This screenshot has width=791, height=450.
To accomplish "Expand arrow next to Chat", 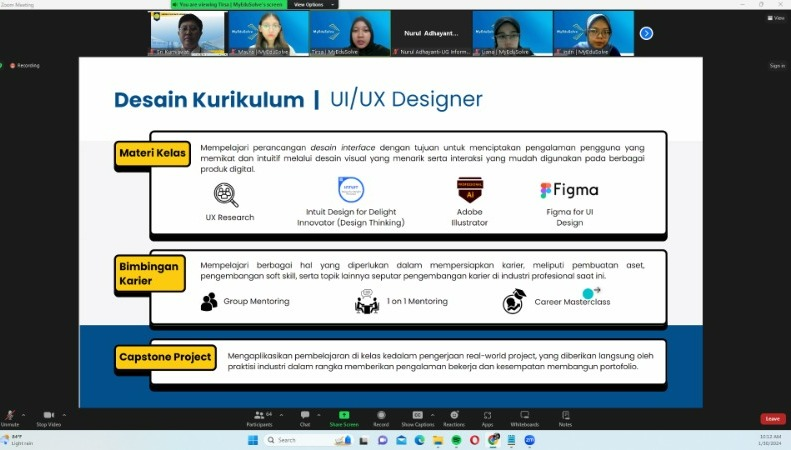I will coord(318,415).
